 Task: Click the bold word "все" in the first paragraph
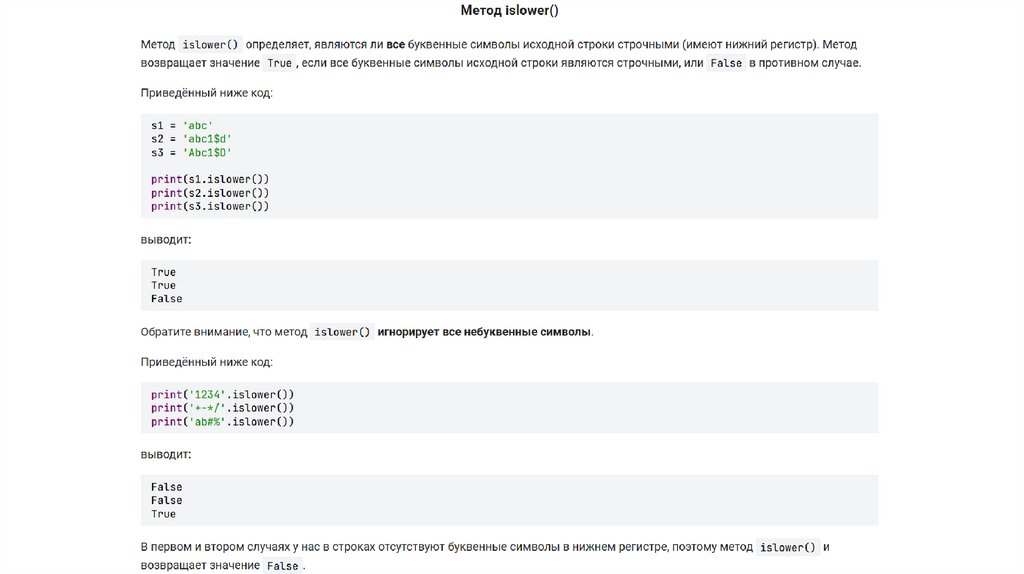pos(396,45)
